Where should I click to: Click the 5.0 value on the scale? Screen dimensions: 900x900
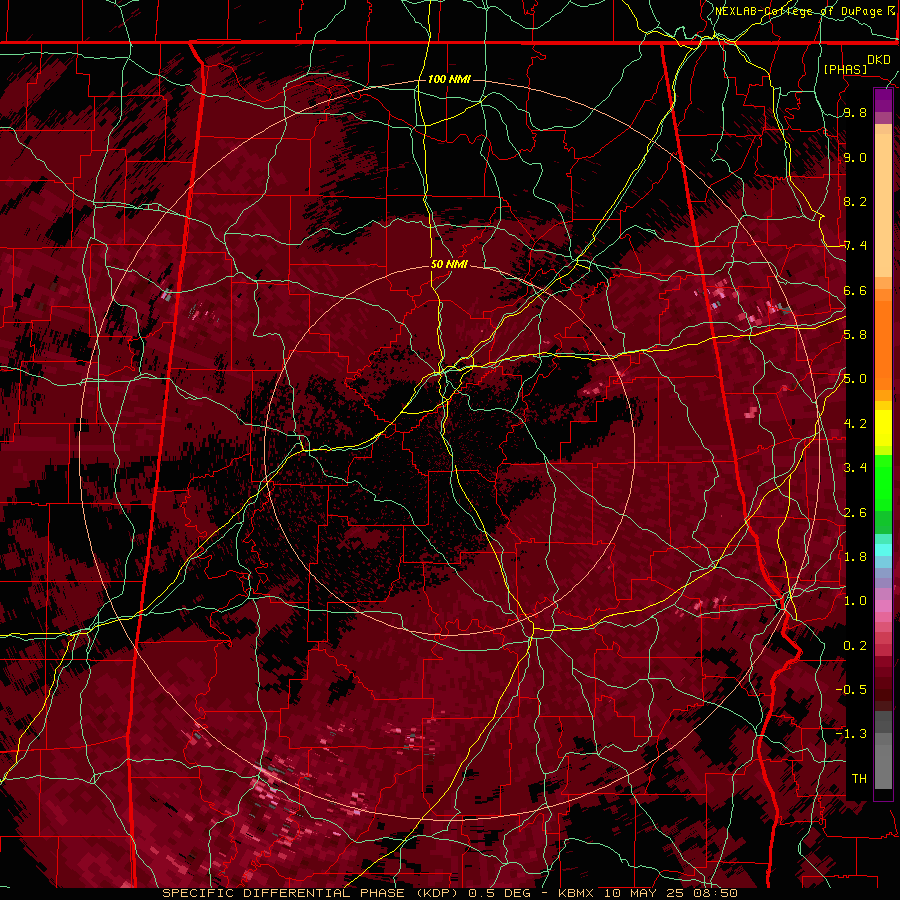[x=855, y=379]
